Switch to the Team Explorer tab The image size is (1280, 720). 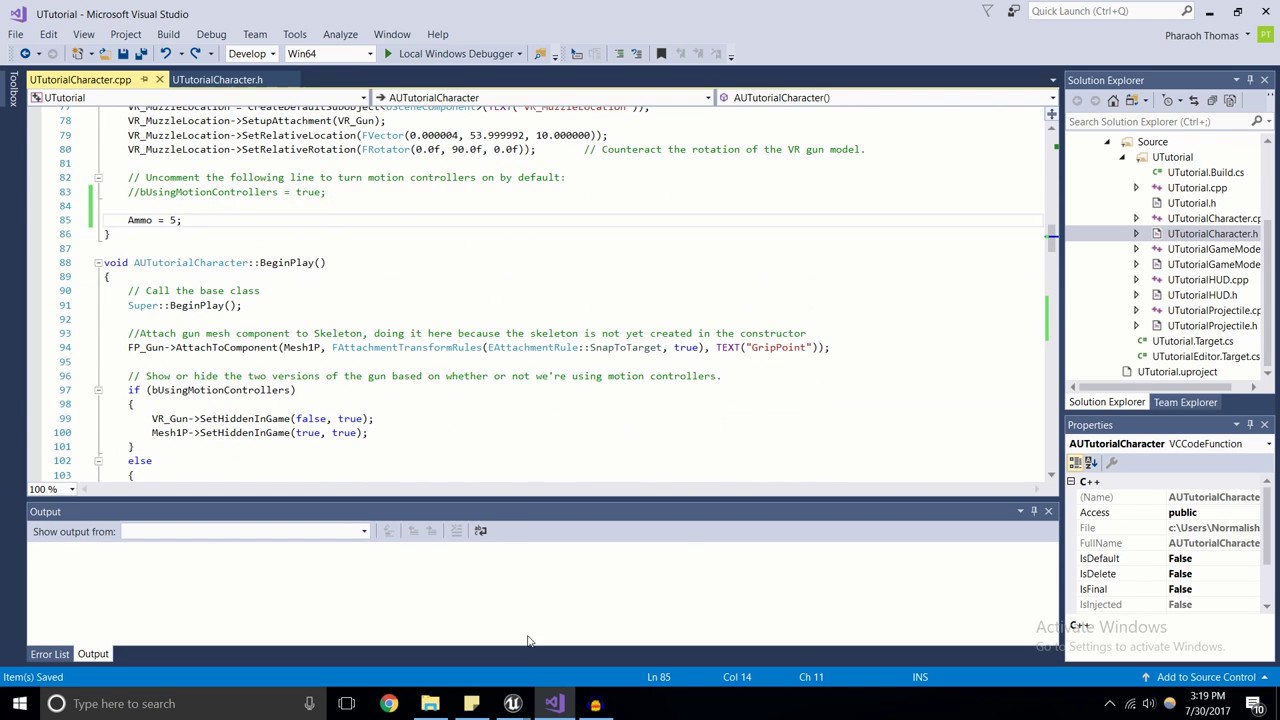click(x=1185, y=402)
